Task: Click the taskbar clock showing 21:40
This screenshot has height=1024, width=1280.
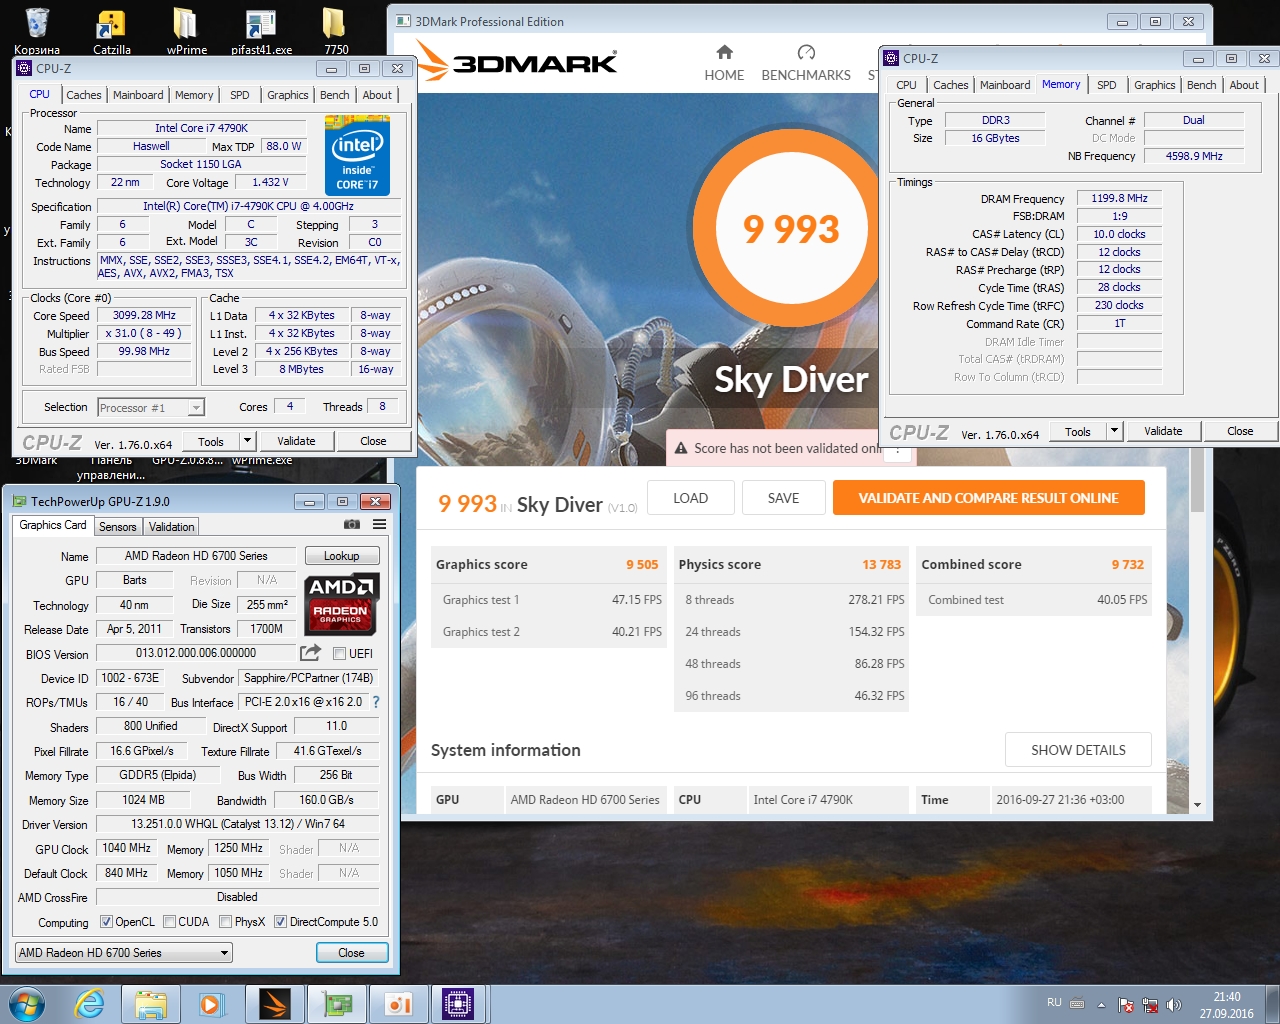Action: tap(1227, 1005)
